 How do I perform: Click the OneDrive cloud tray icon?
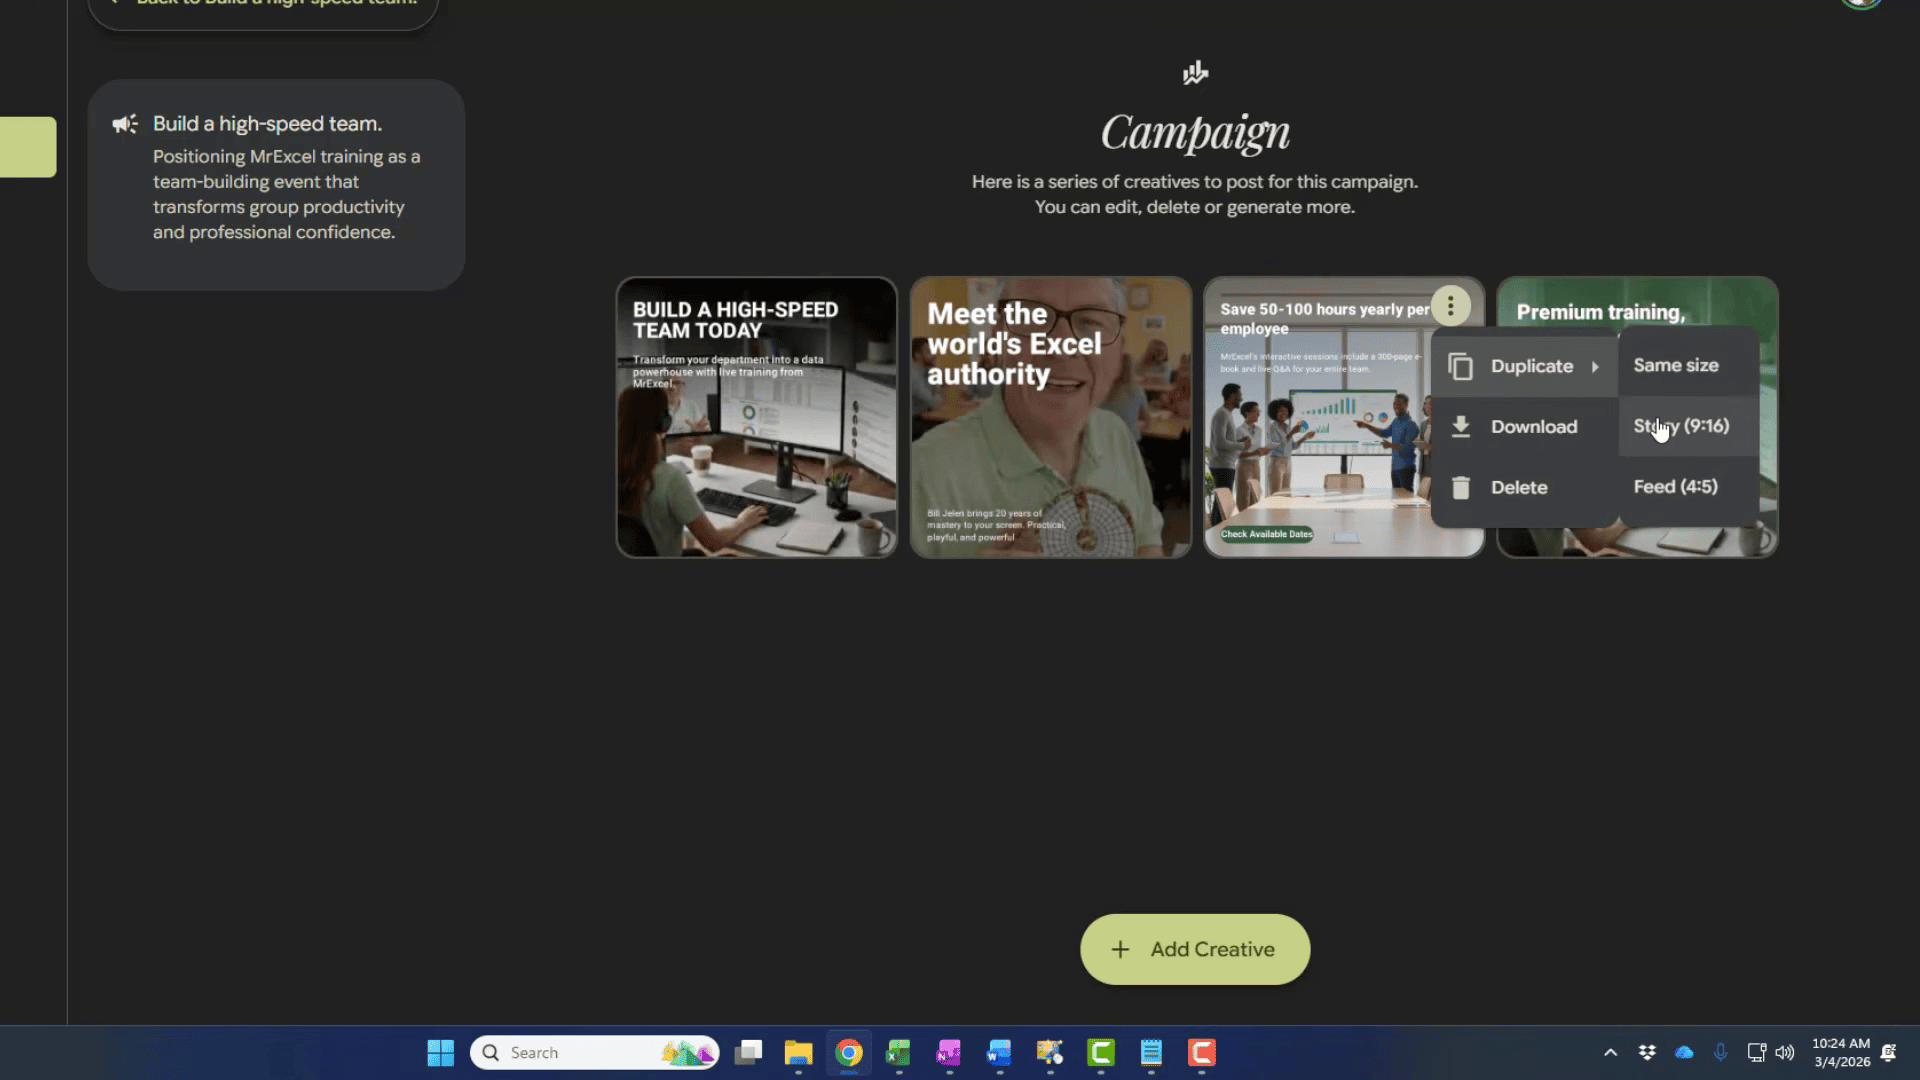coord(1684,1052)
